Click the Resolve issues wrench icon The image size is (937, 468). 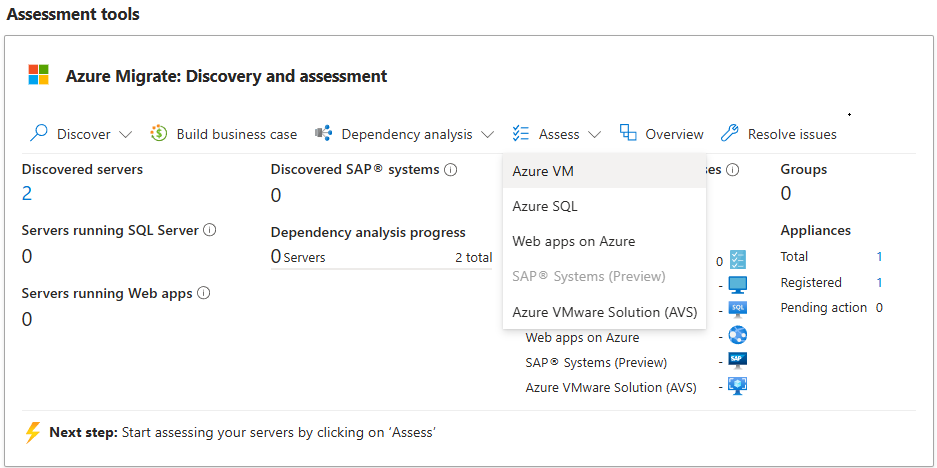(730, 133)
